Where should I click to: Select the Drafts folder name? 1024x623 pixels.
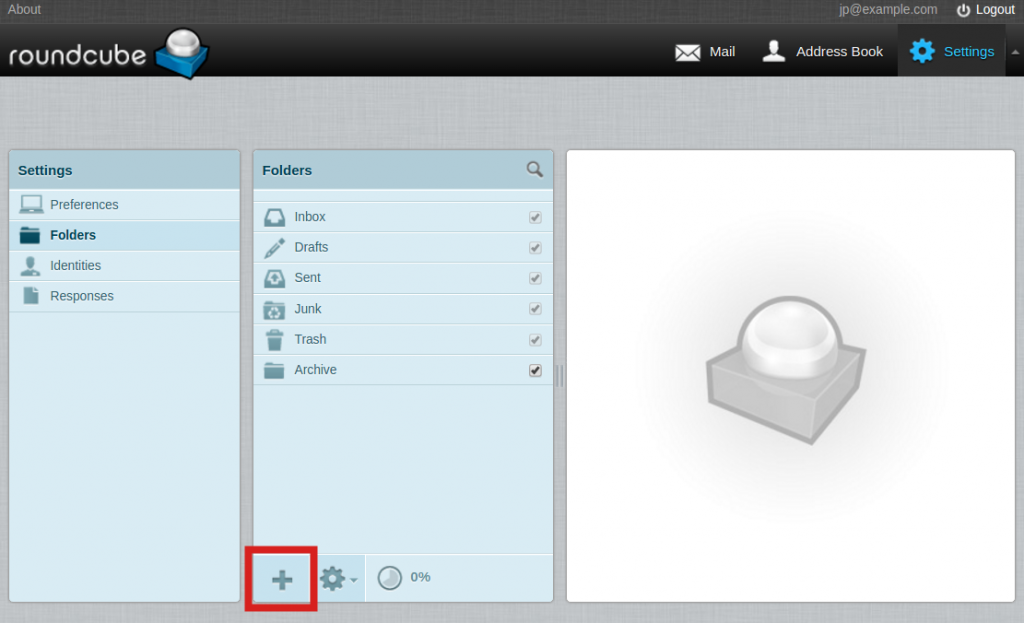tap(311, 247)
